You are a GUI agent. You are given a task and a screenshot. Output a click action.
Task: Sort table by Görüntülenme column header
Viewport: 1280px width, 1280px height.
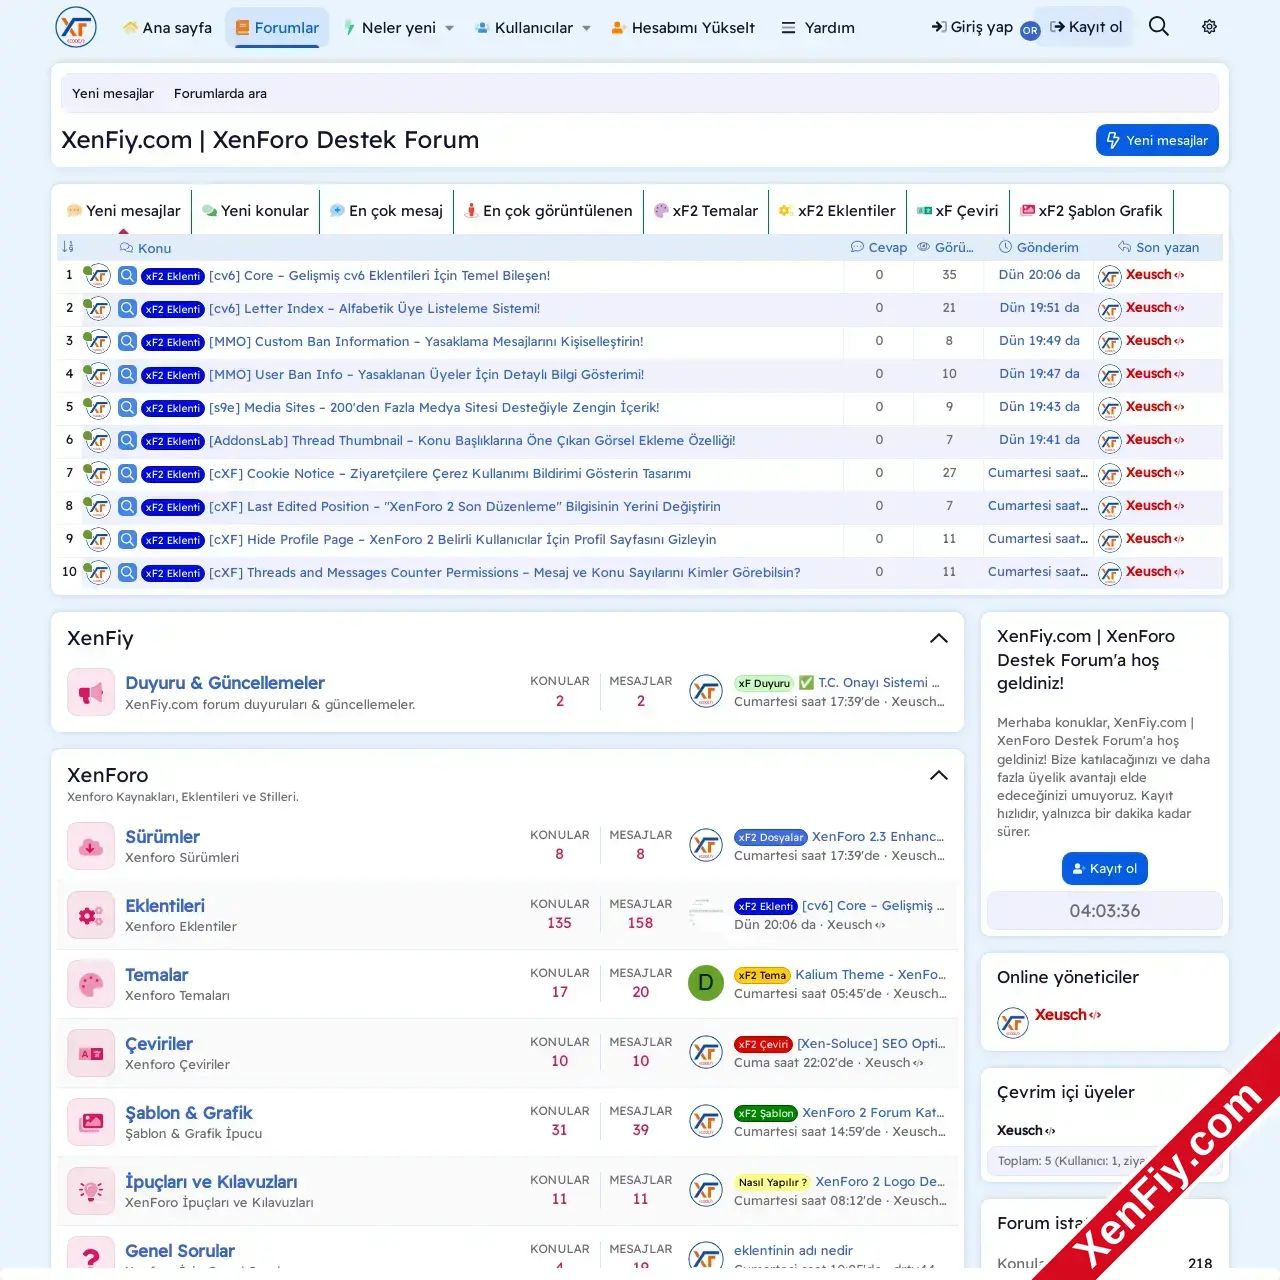click(x=945, y=247)
